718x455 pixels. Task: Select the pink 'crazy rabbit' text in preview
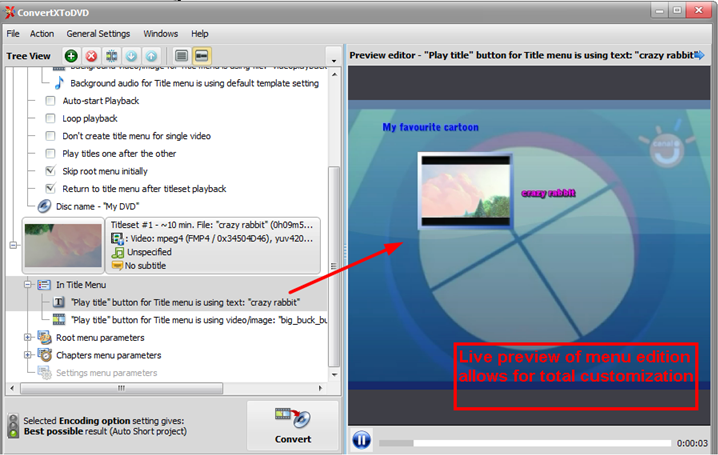coord(548,193)
